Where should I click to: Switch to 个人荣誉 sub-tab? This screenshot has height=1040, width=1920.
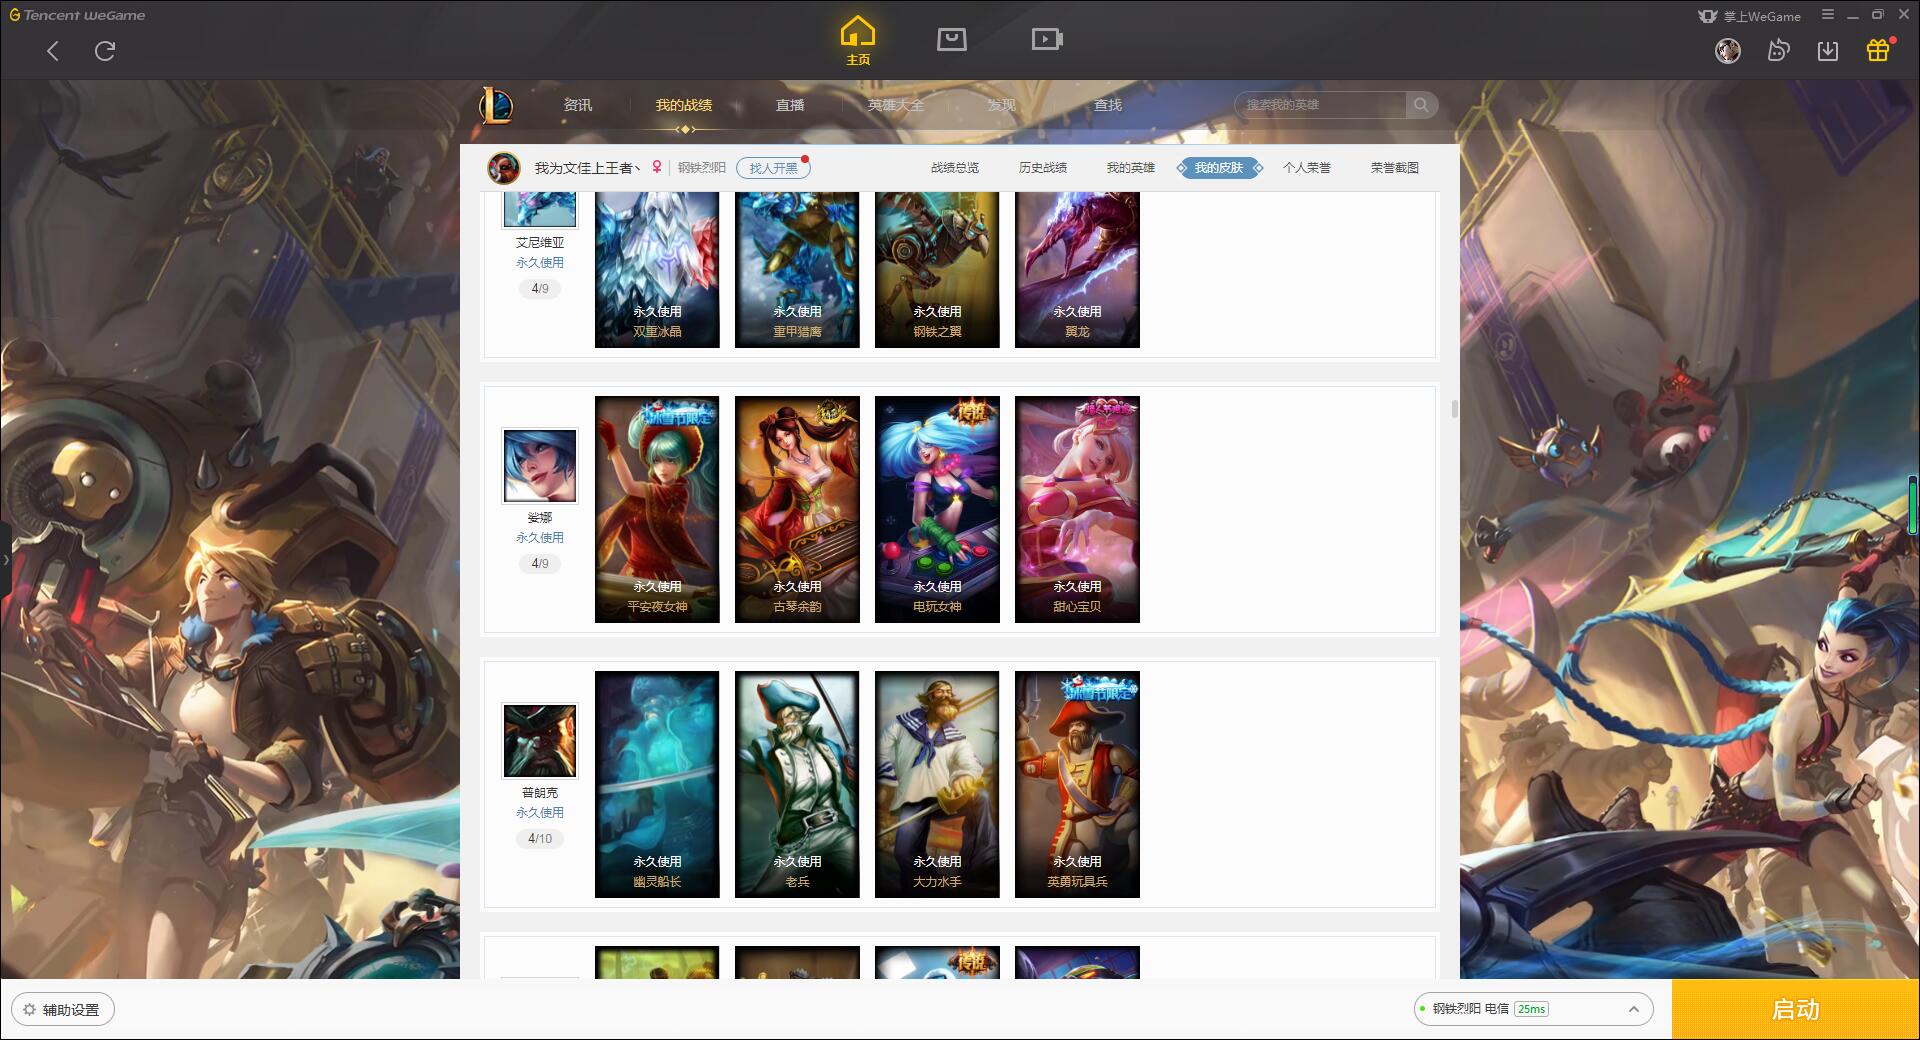pyautogui.click(x=1307, y=168)
